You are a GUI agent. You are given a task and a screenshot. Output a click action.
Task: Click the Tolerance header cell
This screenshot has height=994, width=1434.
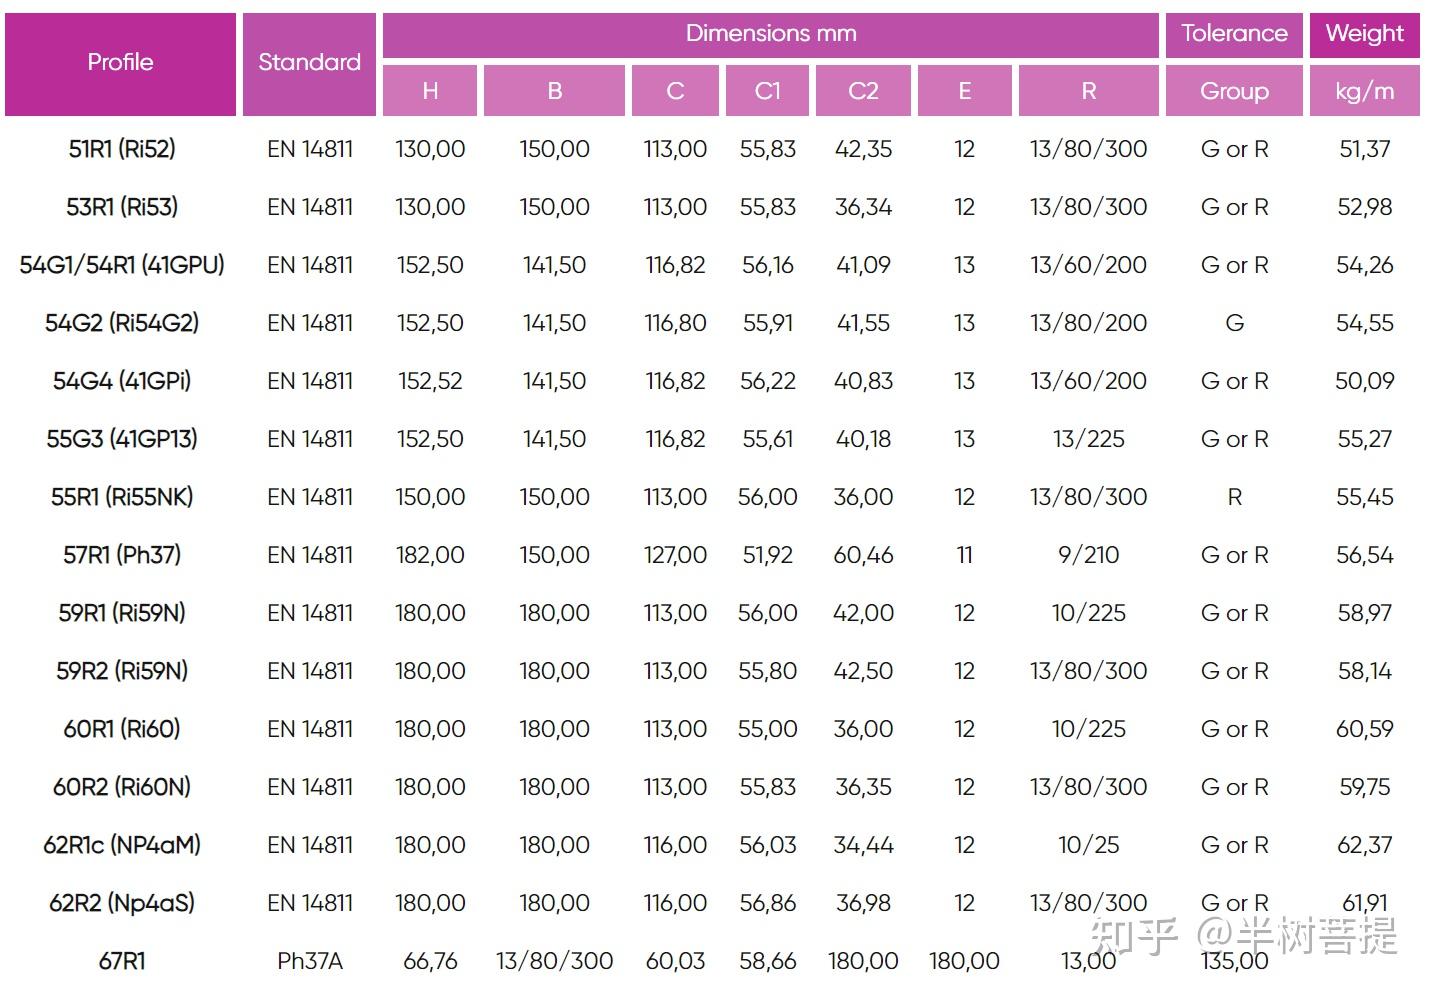(x=1234, y=34)
